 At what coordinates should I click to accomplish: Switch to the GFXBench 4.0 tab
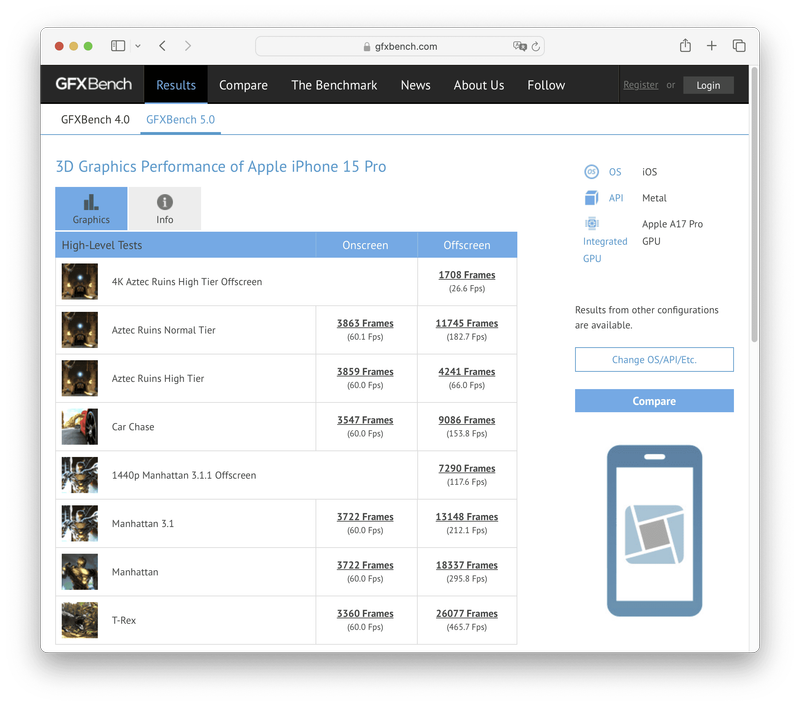click(95, 120)
